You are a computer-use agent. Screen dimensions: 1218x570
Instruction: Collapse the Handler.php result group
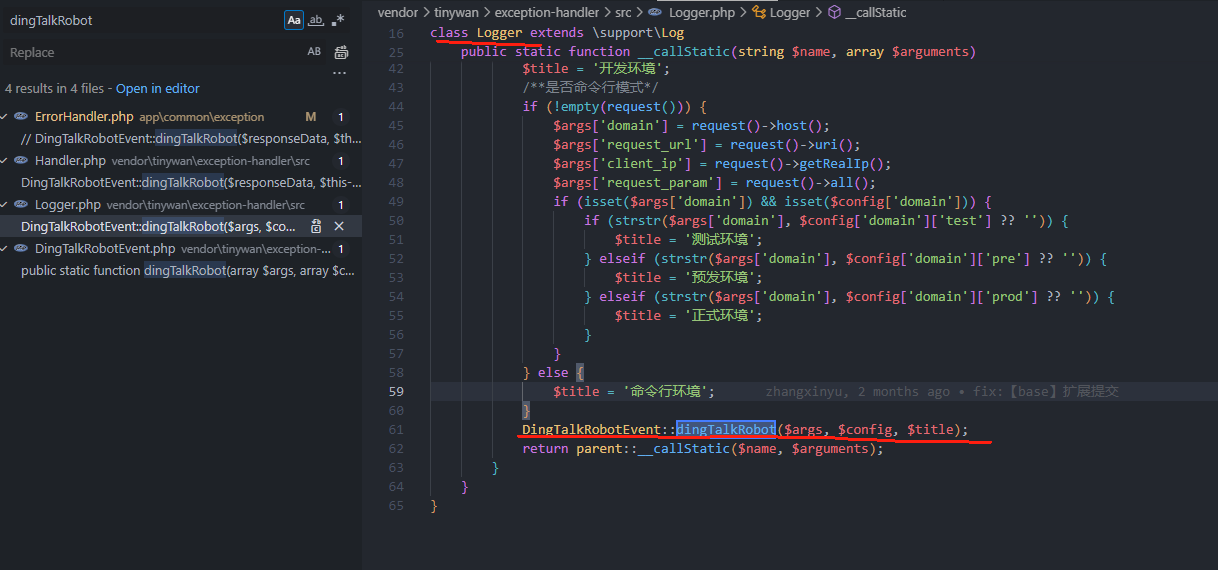pyautogui.click(x=6, y=161)
